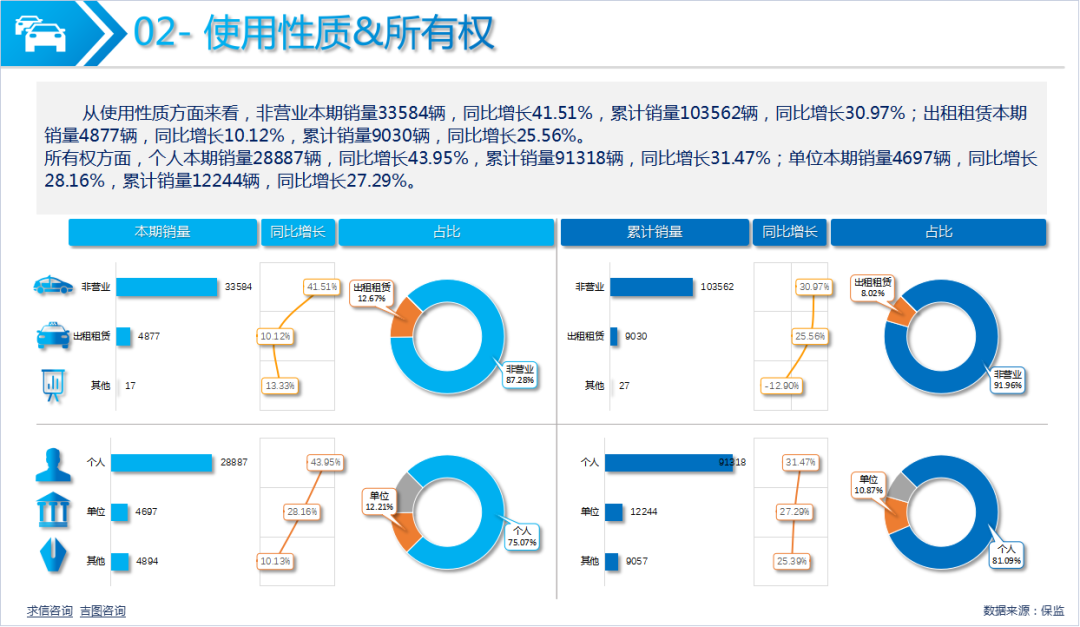Select the 个人 person silhouette icon
The height and width of the screenshot is (627, 1080).
coord(53,464)
